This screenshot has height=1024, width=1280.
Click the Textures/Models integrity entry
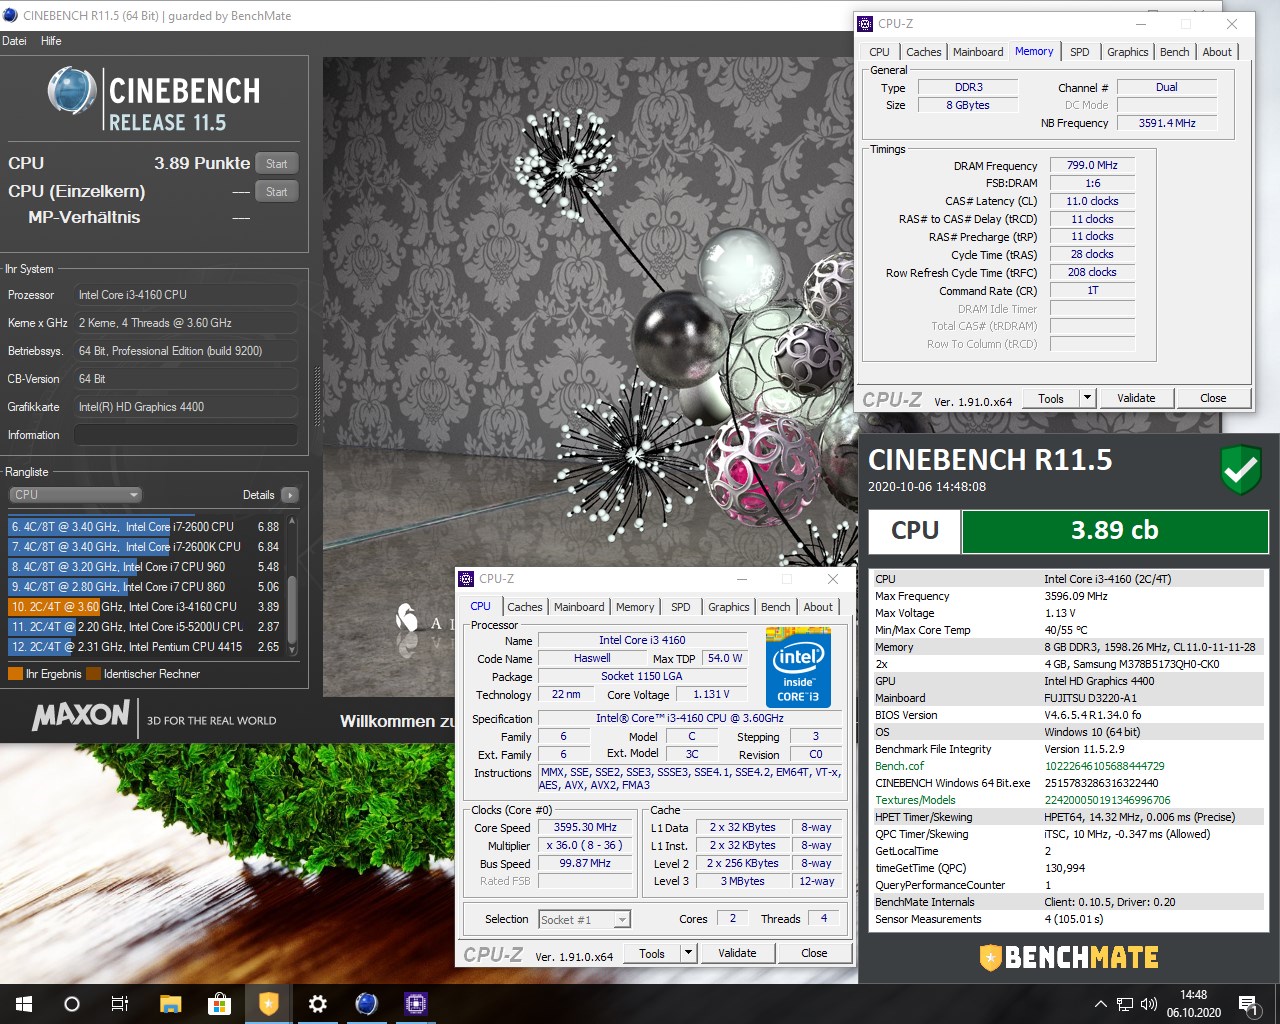click(1070, 800)
